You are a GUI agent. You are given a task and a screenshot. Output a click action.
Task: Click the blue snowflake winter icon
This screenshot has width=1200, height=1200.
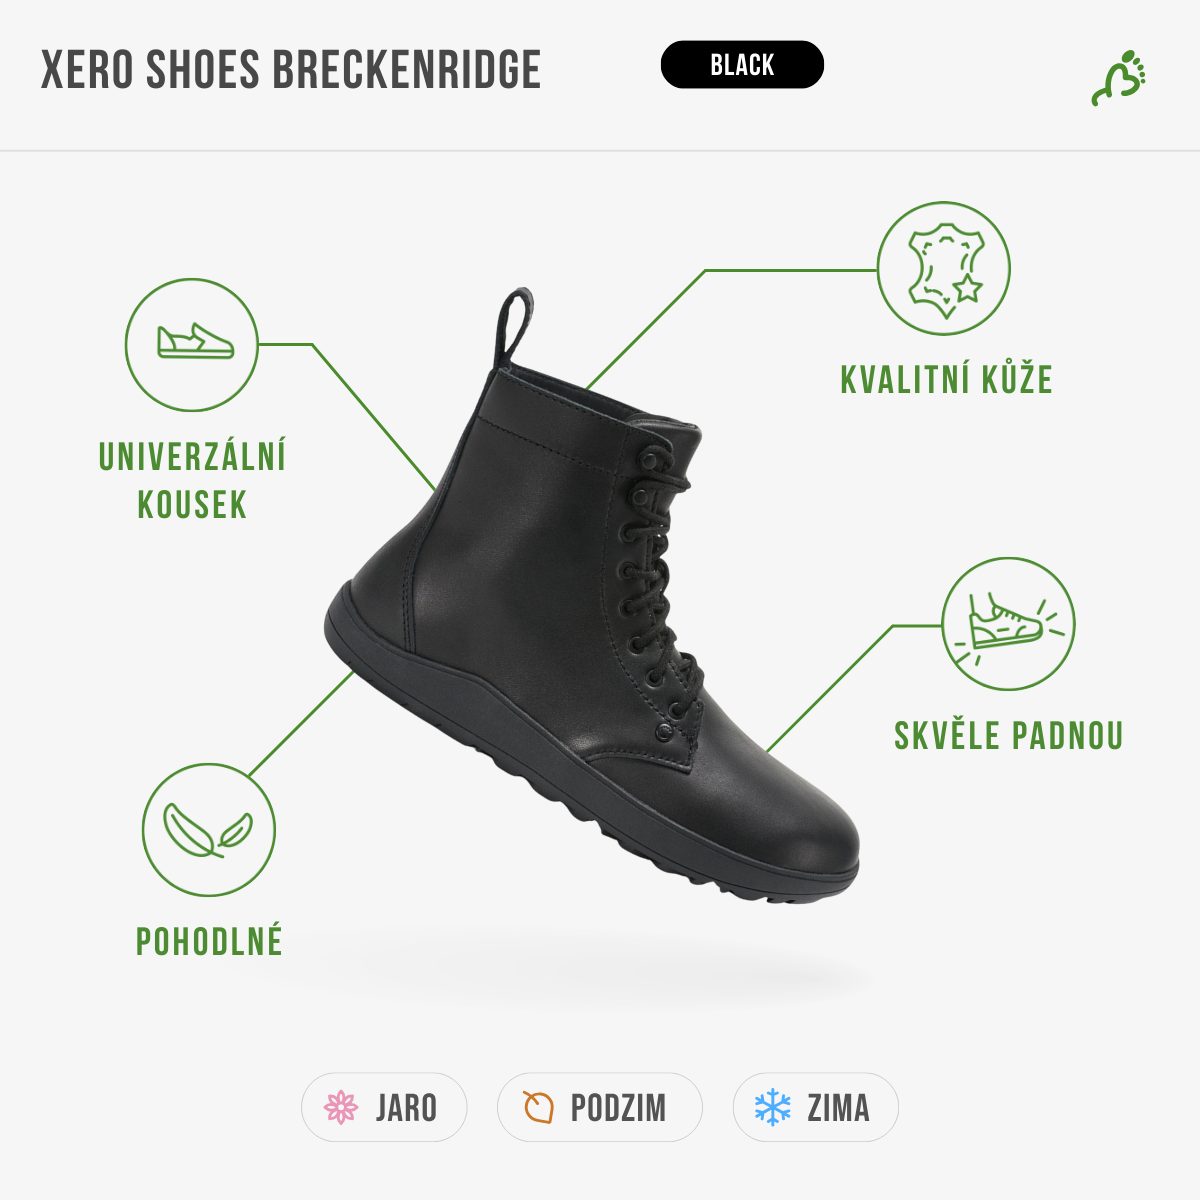click(772, 1107)
